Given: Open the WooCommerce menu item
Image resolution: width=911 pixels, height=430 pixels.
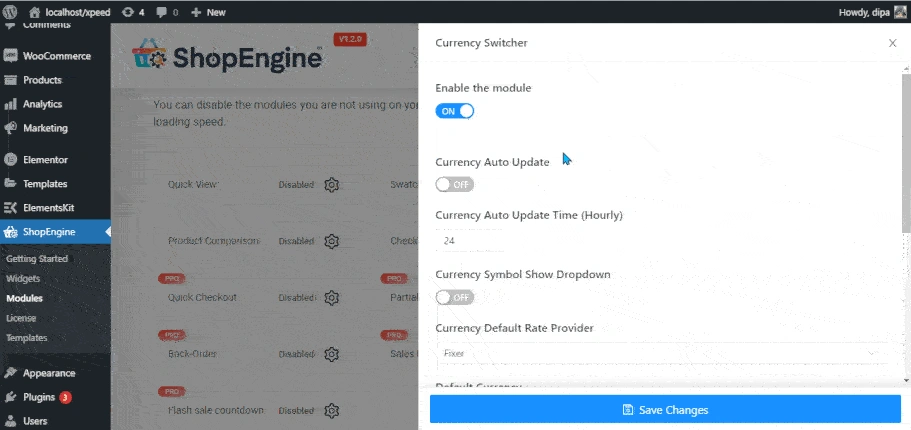Looking at the screenshot, I should click(x=55, y=56).
